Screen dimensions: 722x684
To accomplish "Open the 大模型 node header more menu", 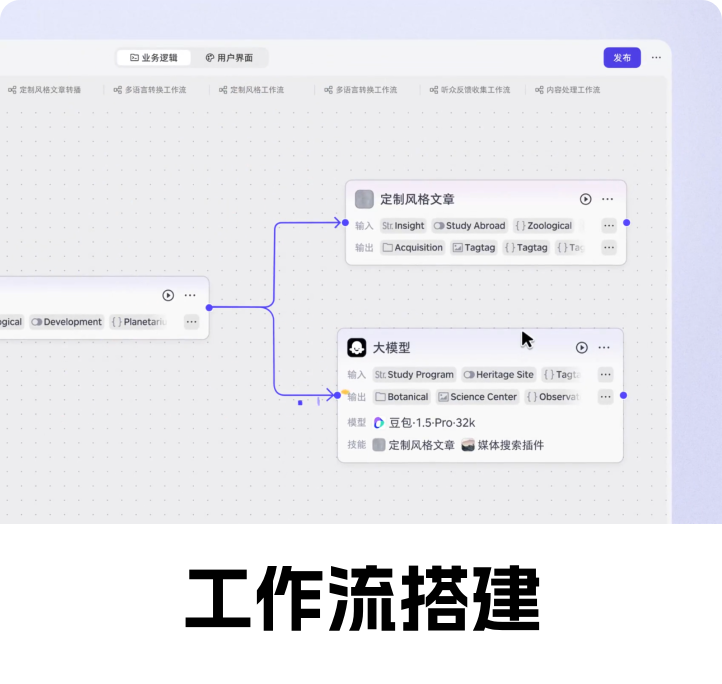I will coord(604,348).
